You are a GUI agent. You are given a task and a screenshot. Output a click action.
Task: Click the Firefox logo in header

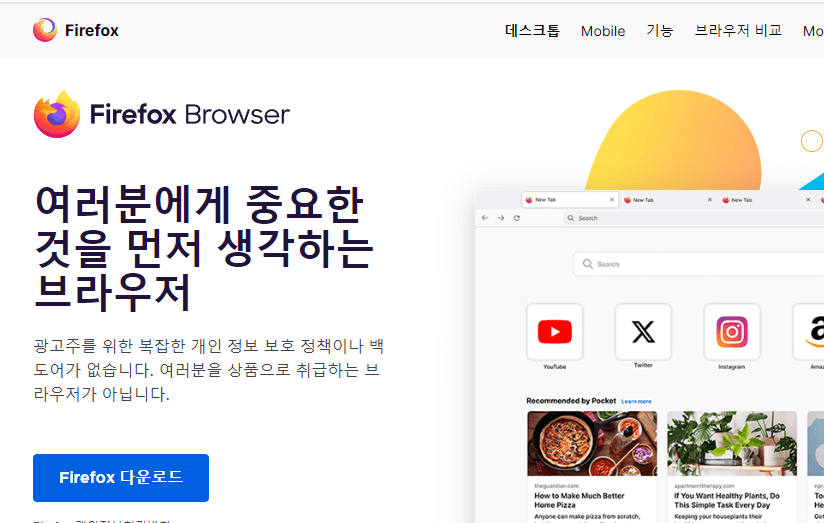point(76,30)
